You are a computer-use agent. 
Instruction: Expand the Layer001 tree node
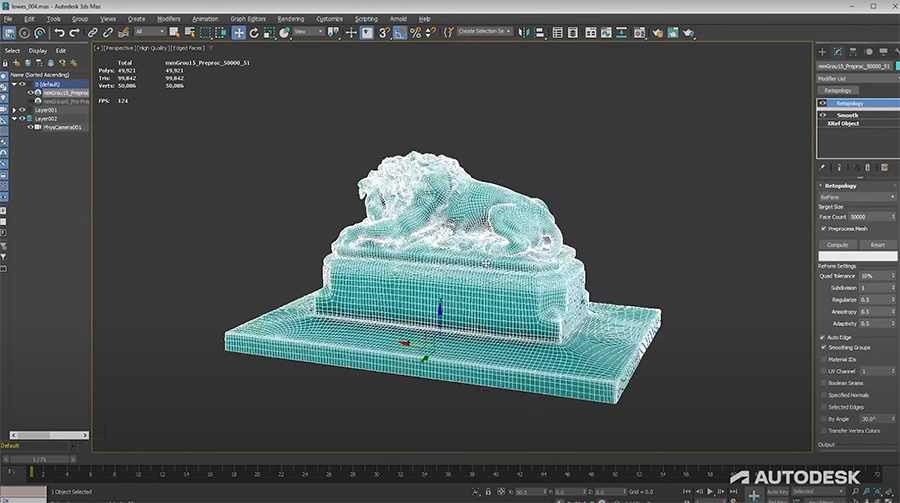(x=14, y=110)
